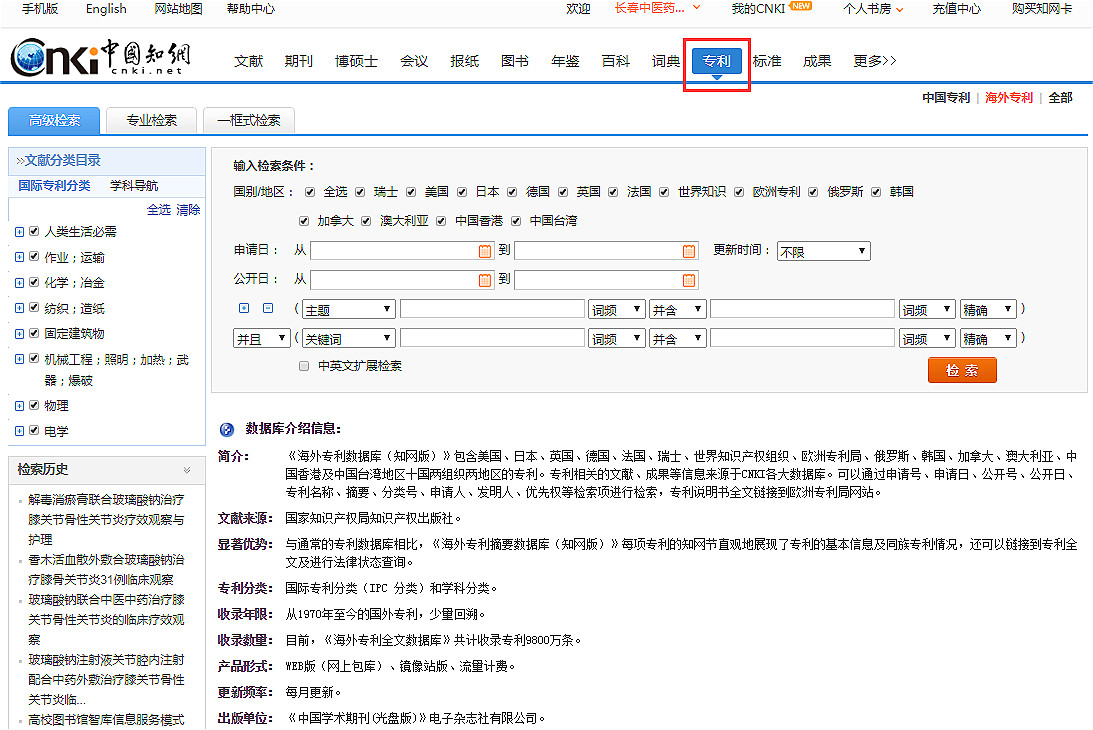This screenshot has width=1093, height=730.
Task: Expand the 人类生活必需 tree node
Action: click(20, 232)
